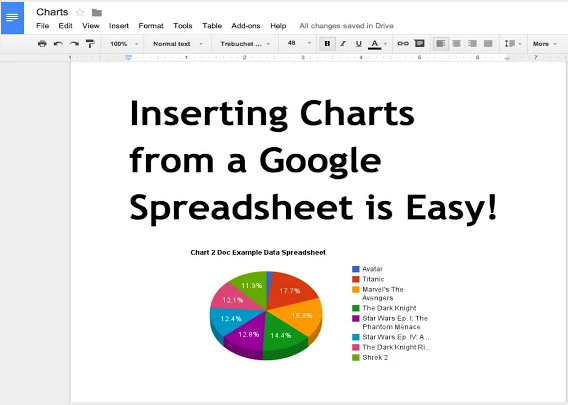Star the Charts document

[x=80, y=13]
